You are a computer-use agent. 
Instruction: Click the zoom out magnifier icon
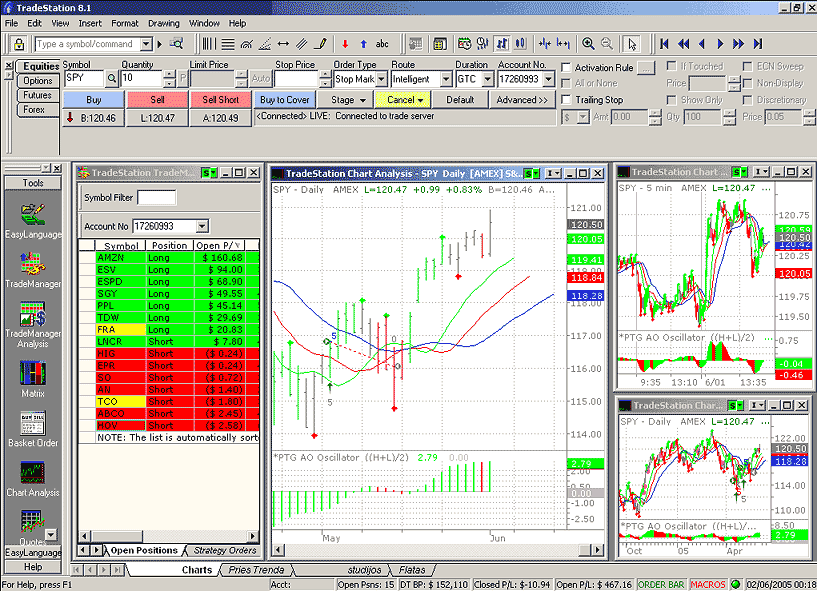[606, 44]
